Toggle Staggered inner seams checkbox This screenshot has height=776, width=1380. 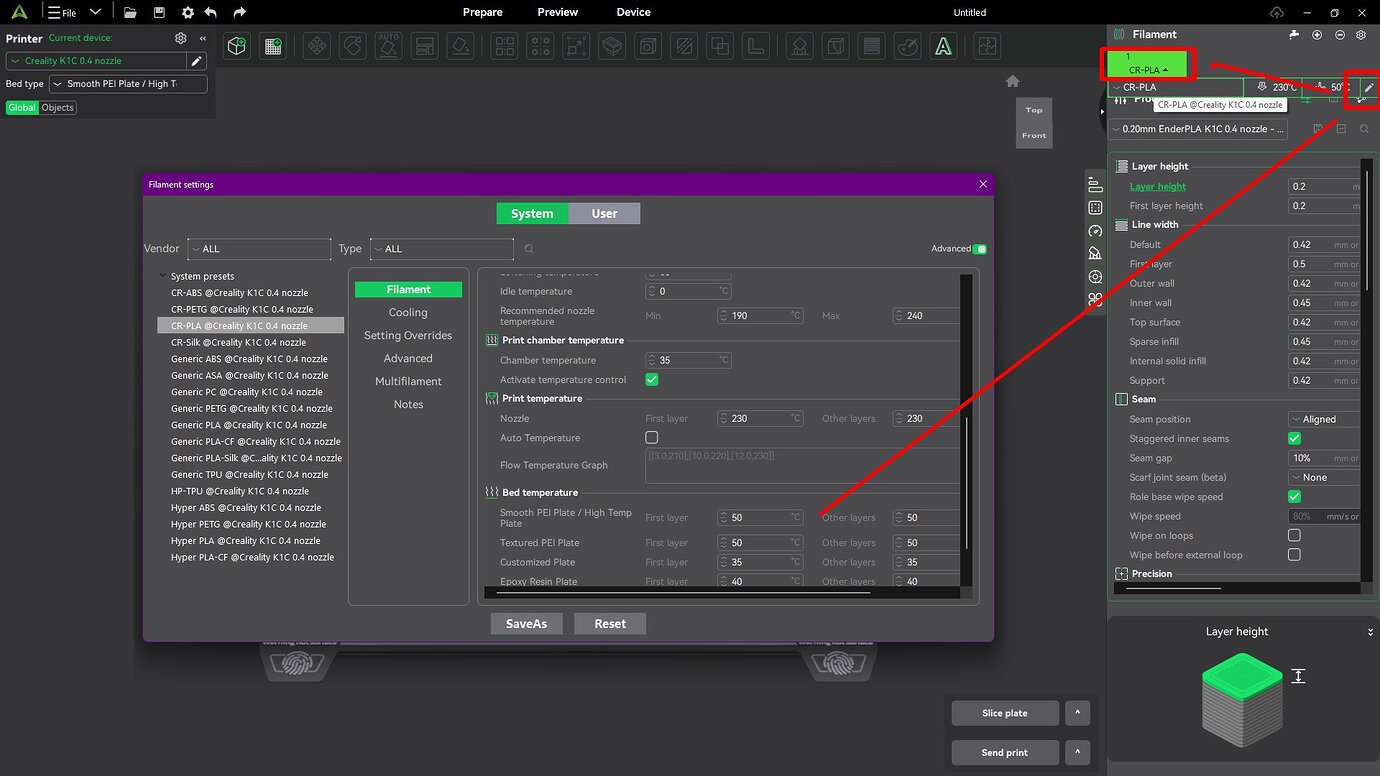click(1294, 438)
